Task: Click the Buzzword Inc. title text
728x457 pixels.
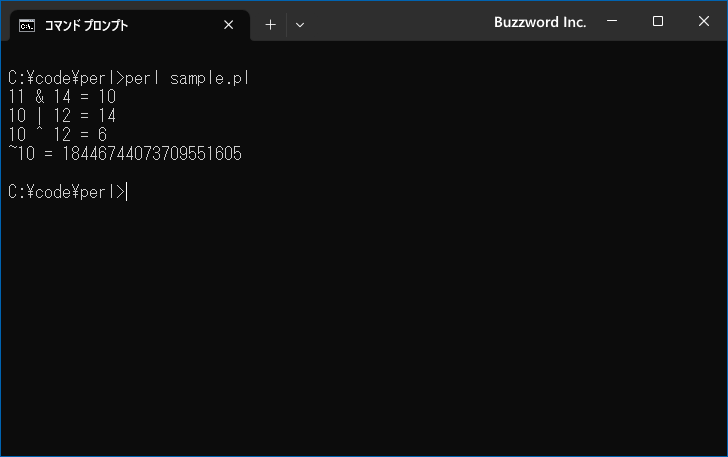Action: (540, 22)
